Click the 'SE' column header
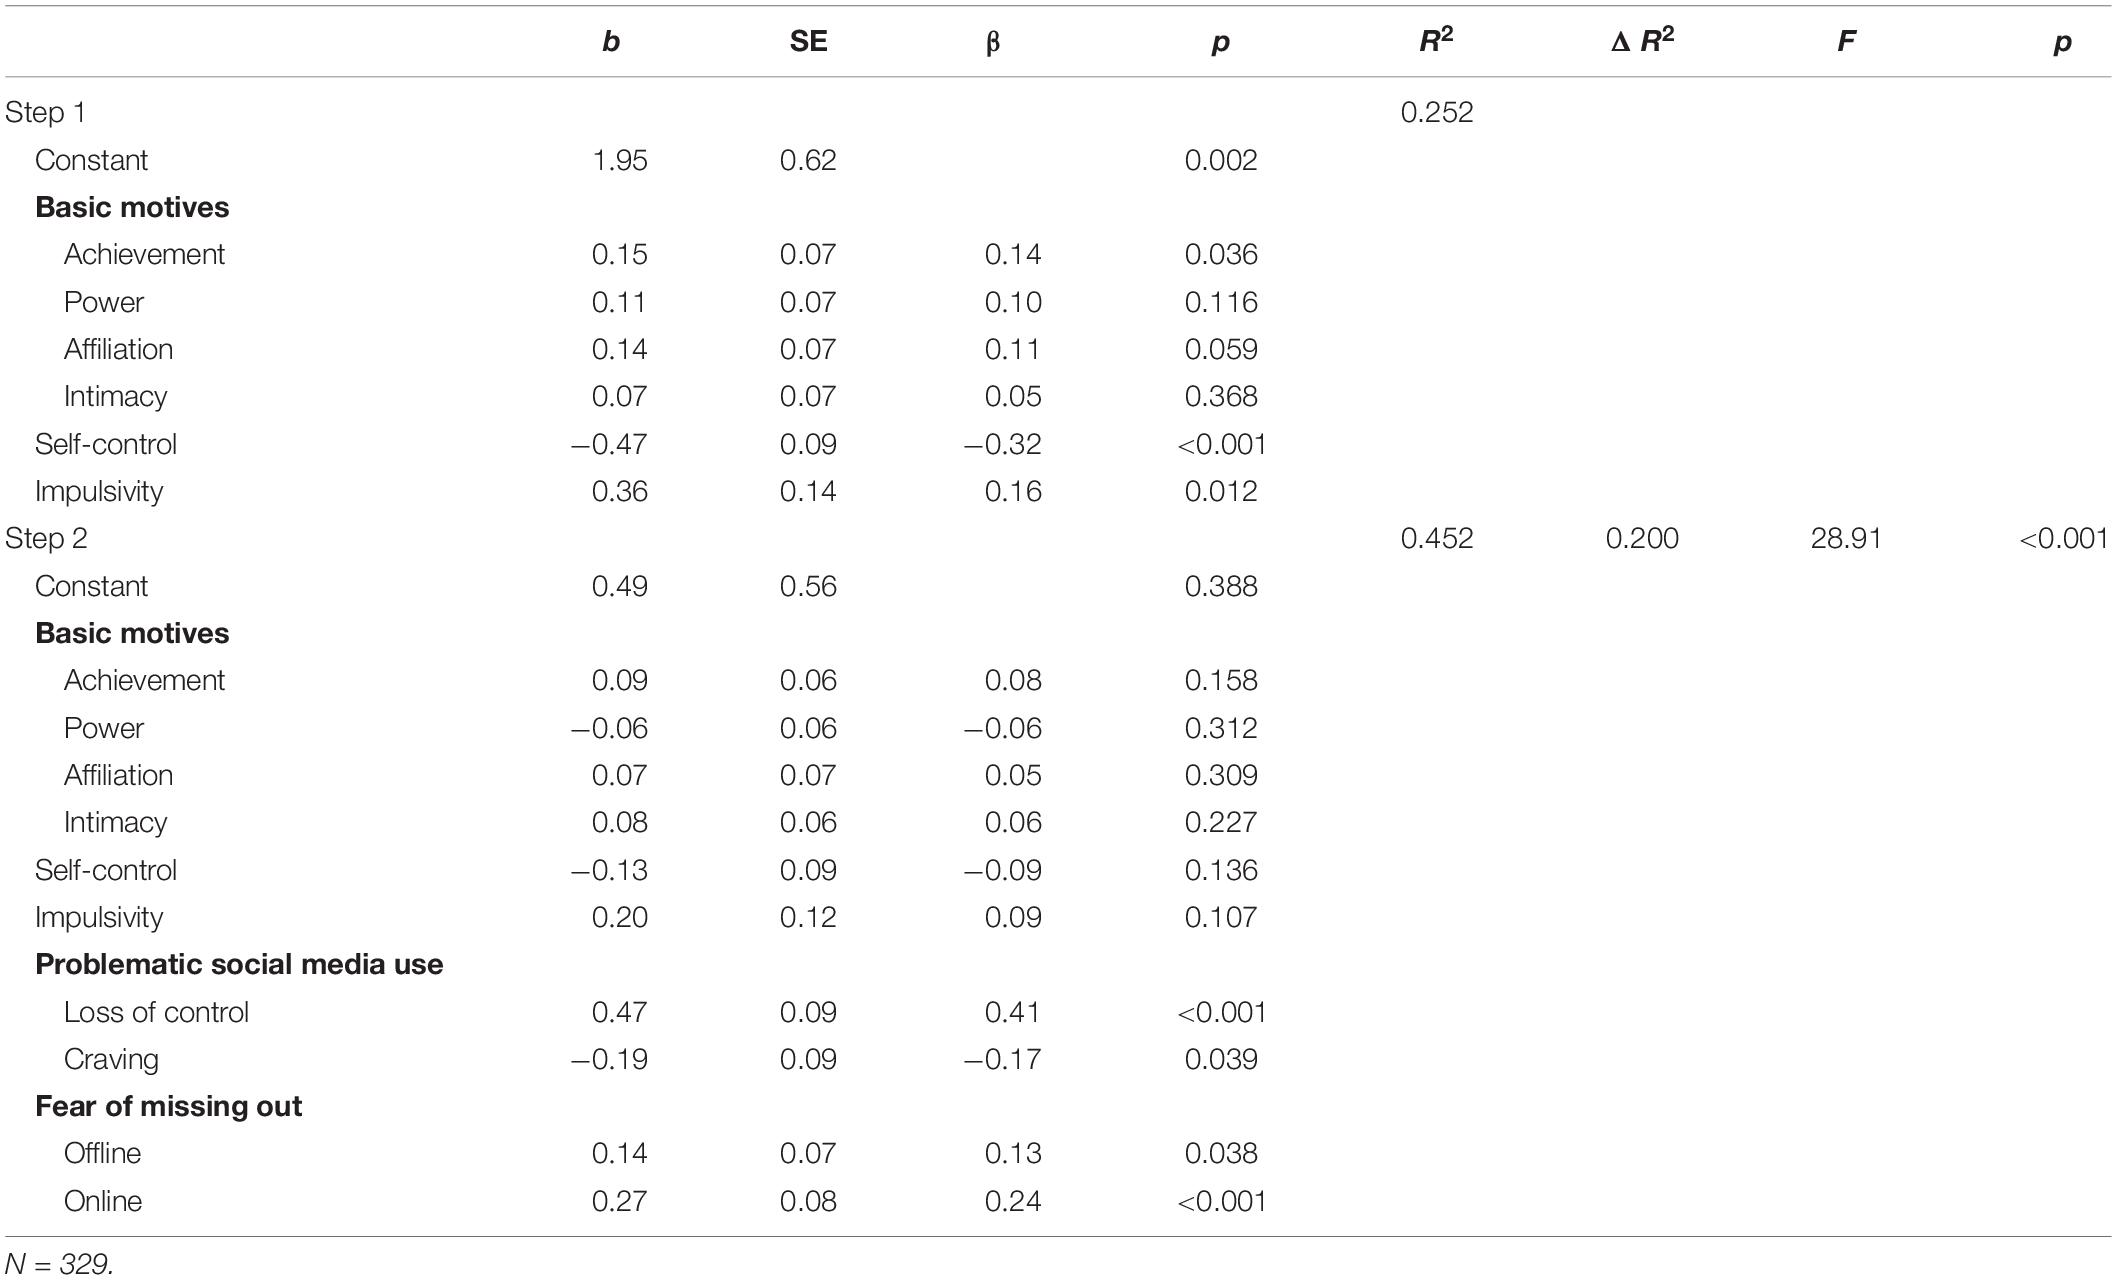 808,42
